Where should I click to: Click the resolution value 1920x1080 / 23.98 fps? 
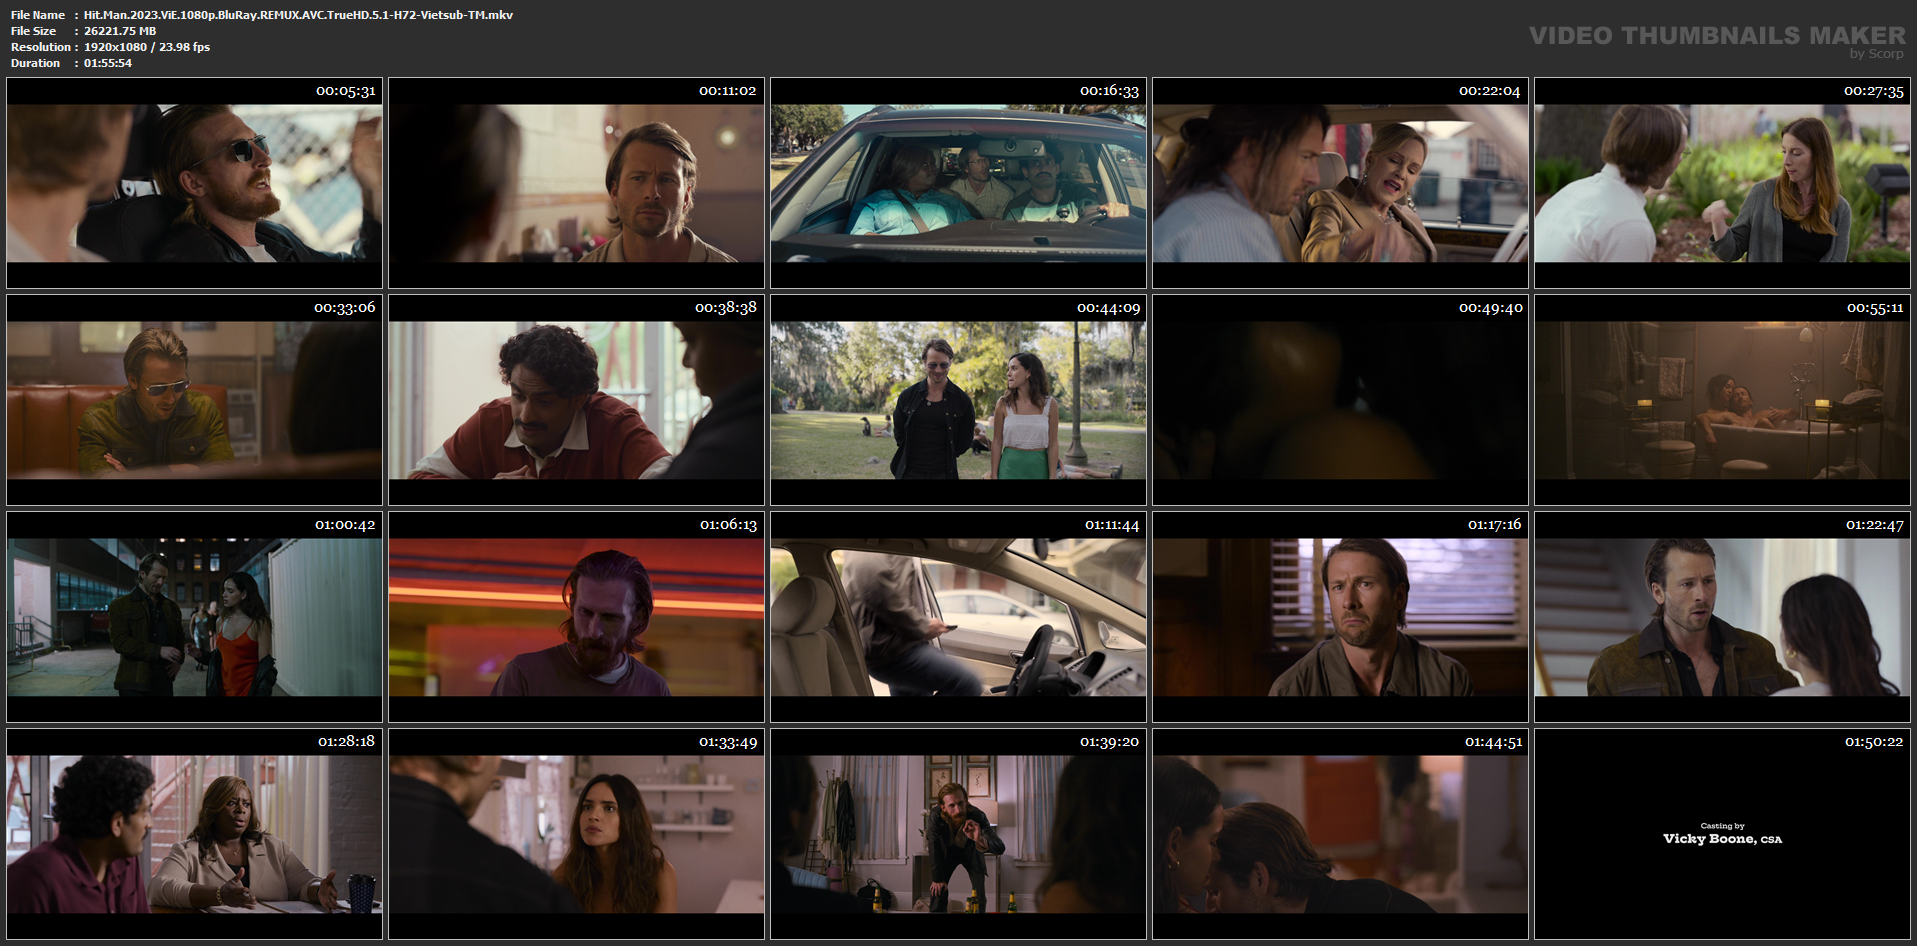147,47
